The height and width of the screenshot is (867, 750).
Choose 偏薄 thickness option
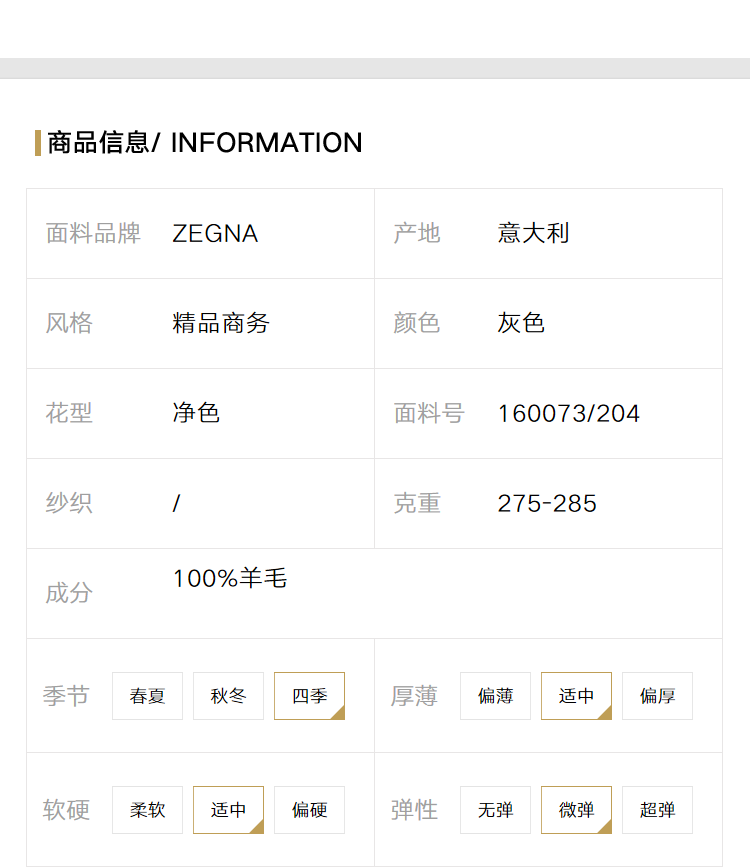(496, 696)
